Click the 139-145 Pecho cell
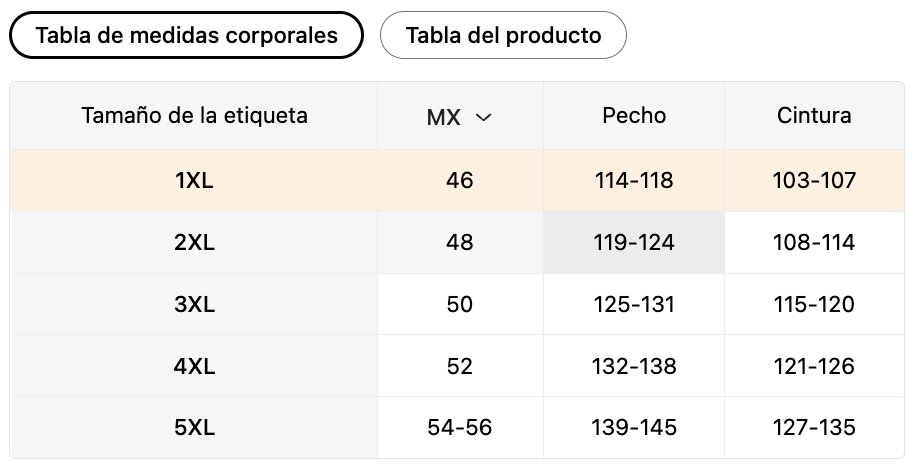The width and height of the screenshot is (924, 466). 634,427
